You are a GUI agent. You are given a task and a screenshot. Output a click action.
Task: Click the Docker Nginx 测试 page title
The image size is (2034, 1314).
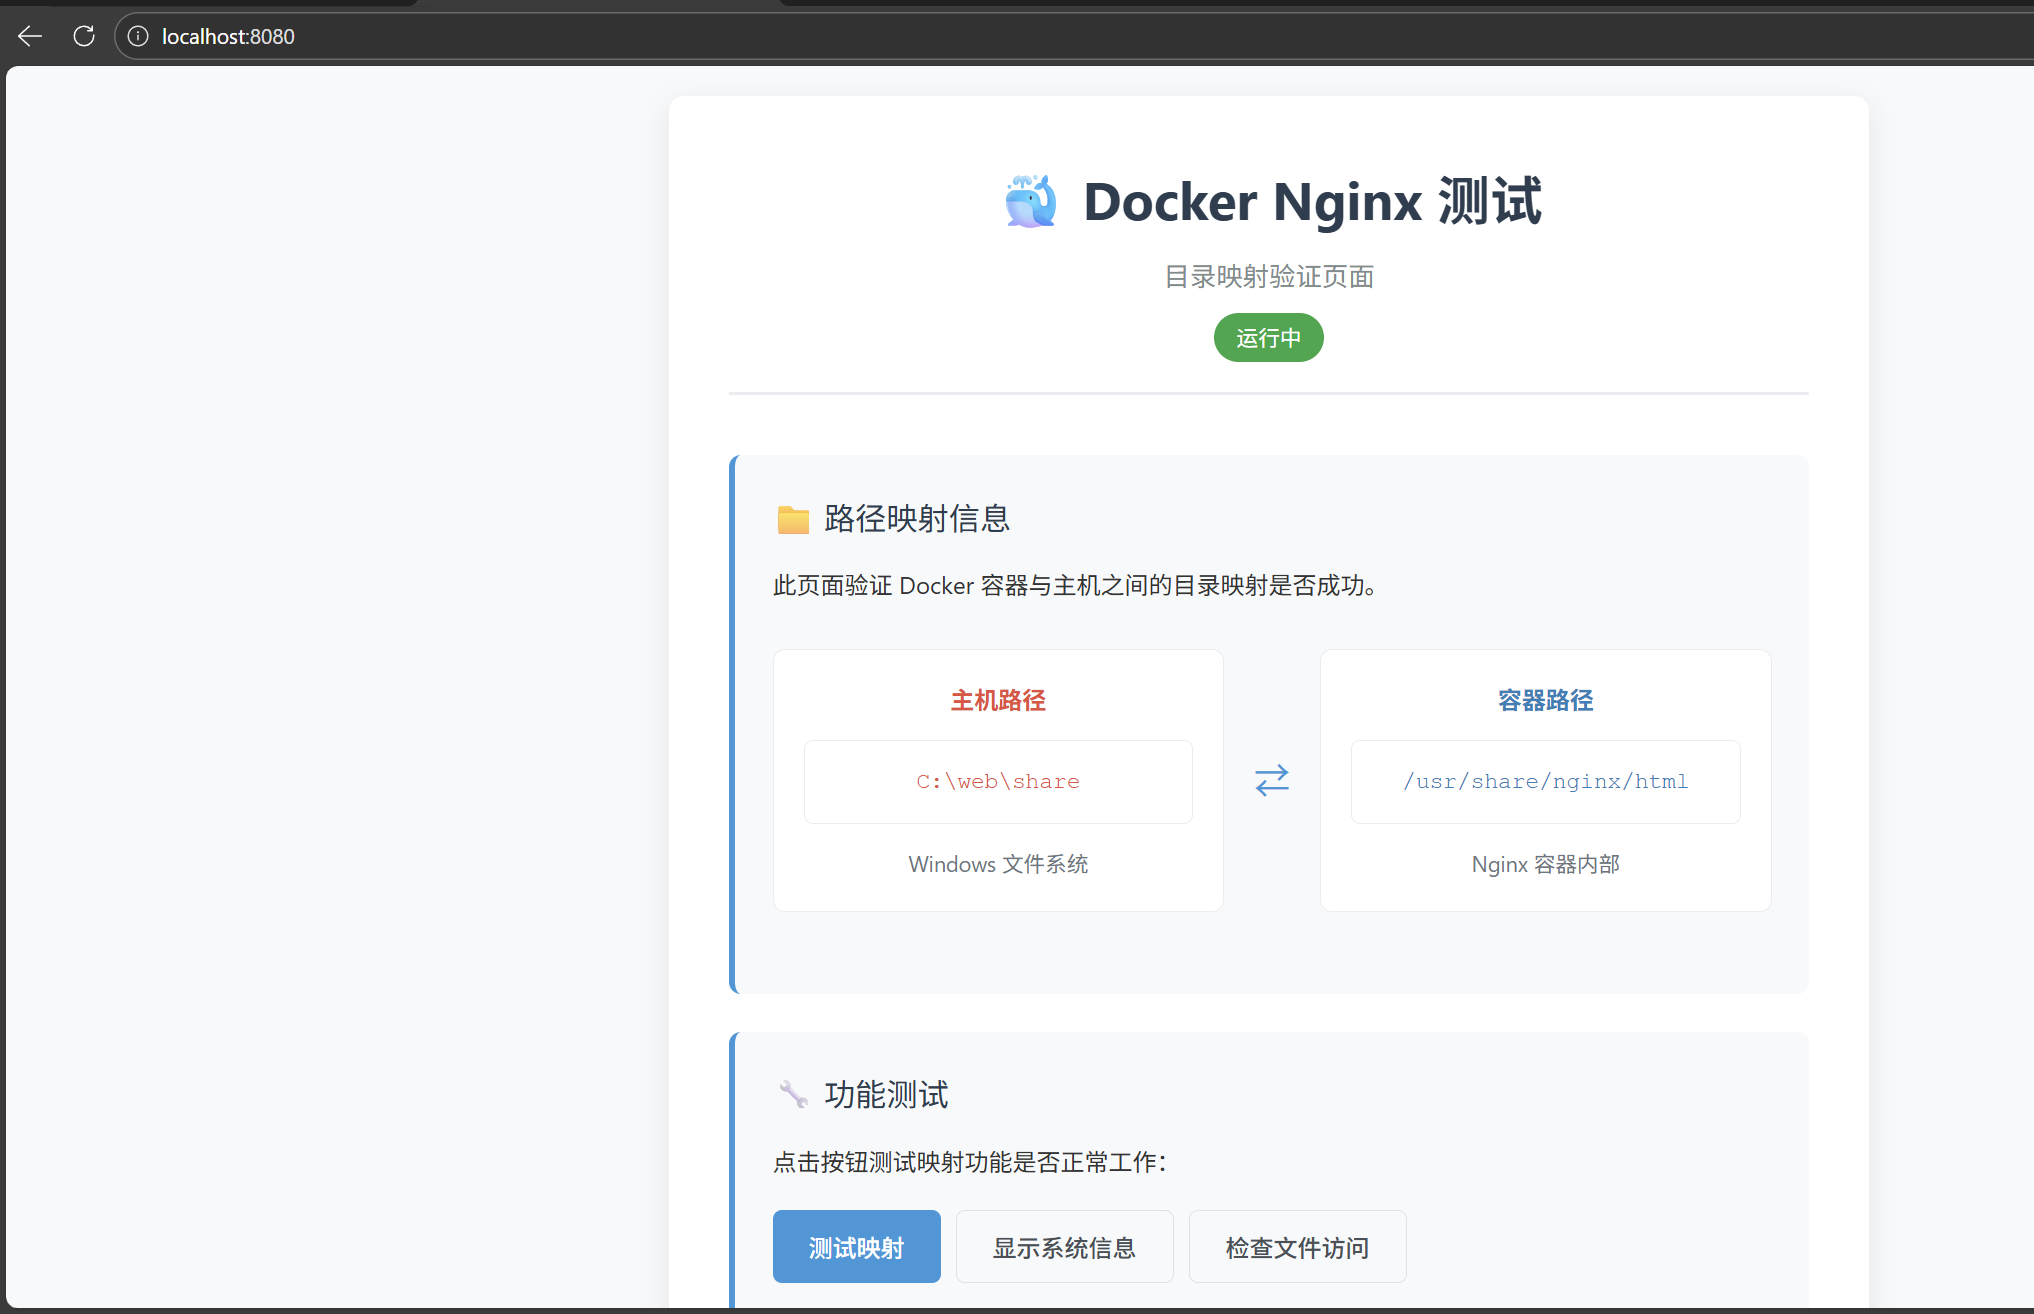coord(1312,202)
